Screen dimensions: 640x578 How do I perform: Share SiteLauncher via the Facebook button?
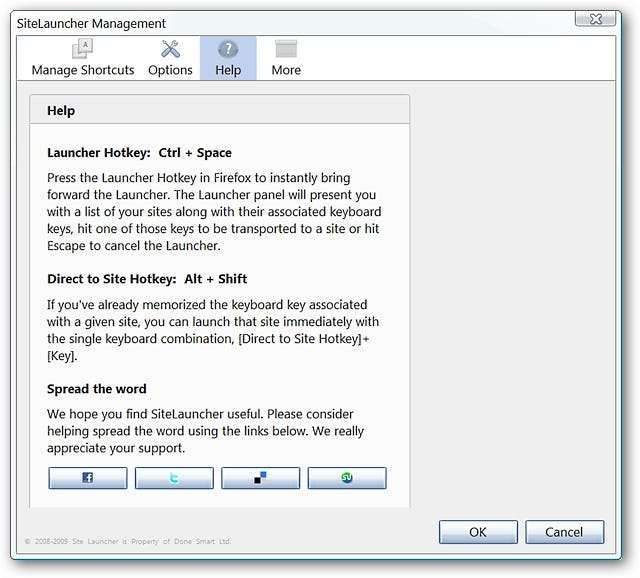pos(88,478)
